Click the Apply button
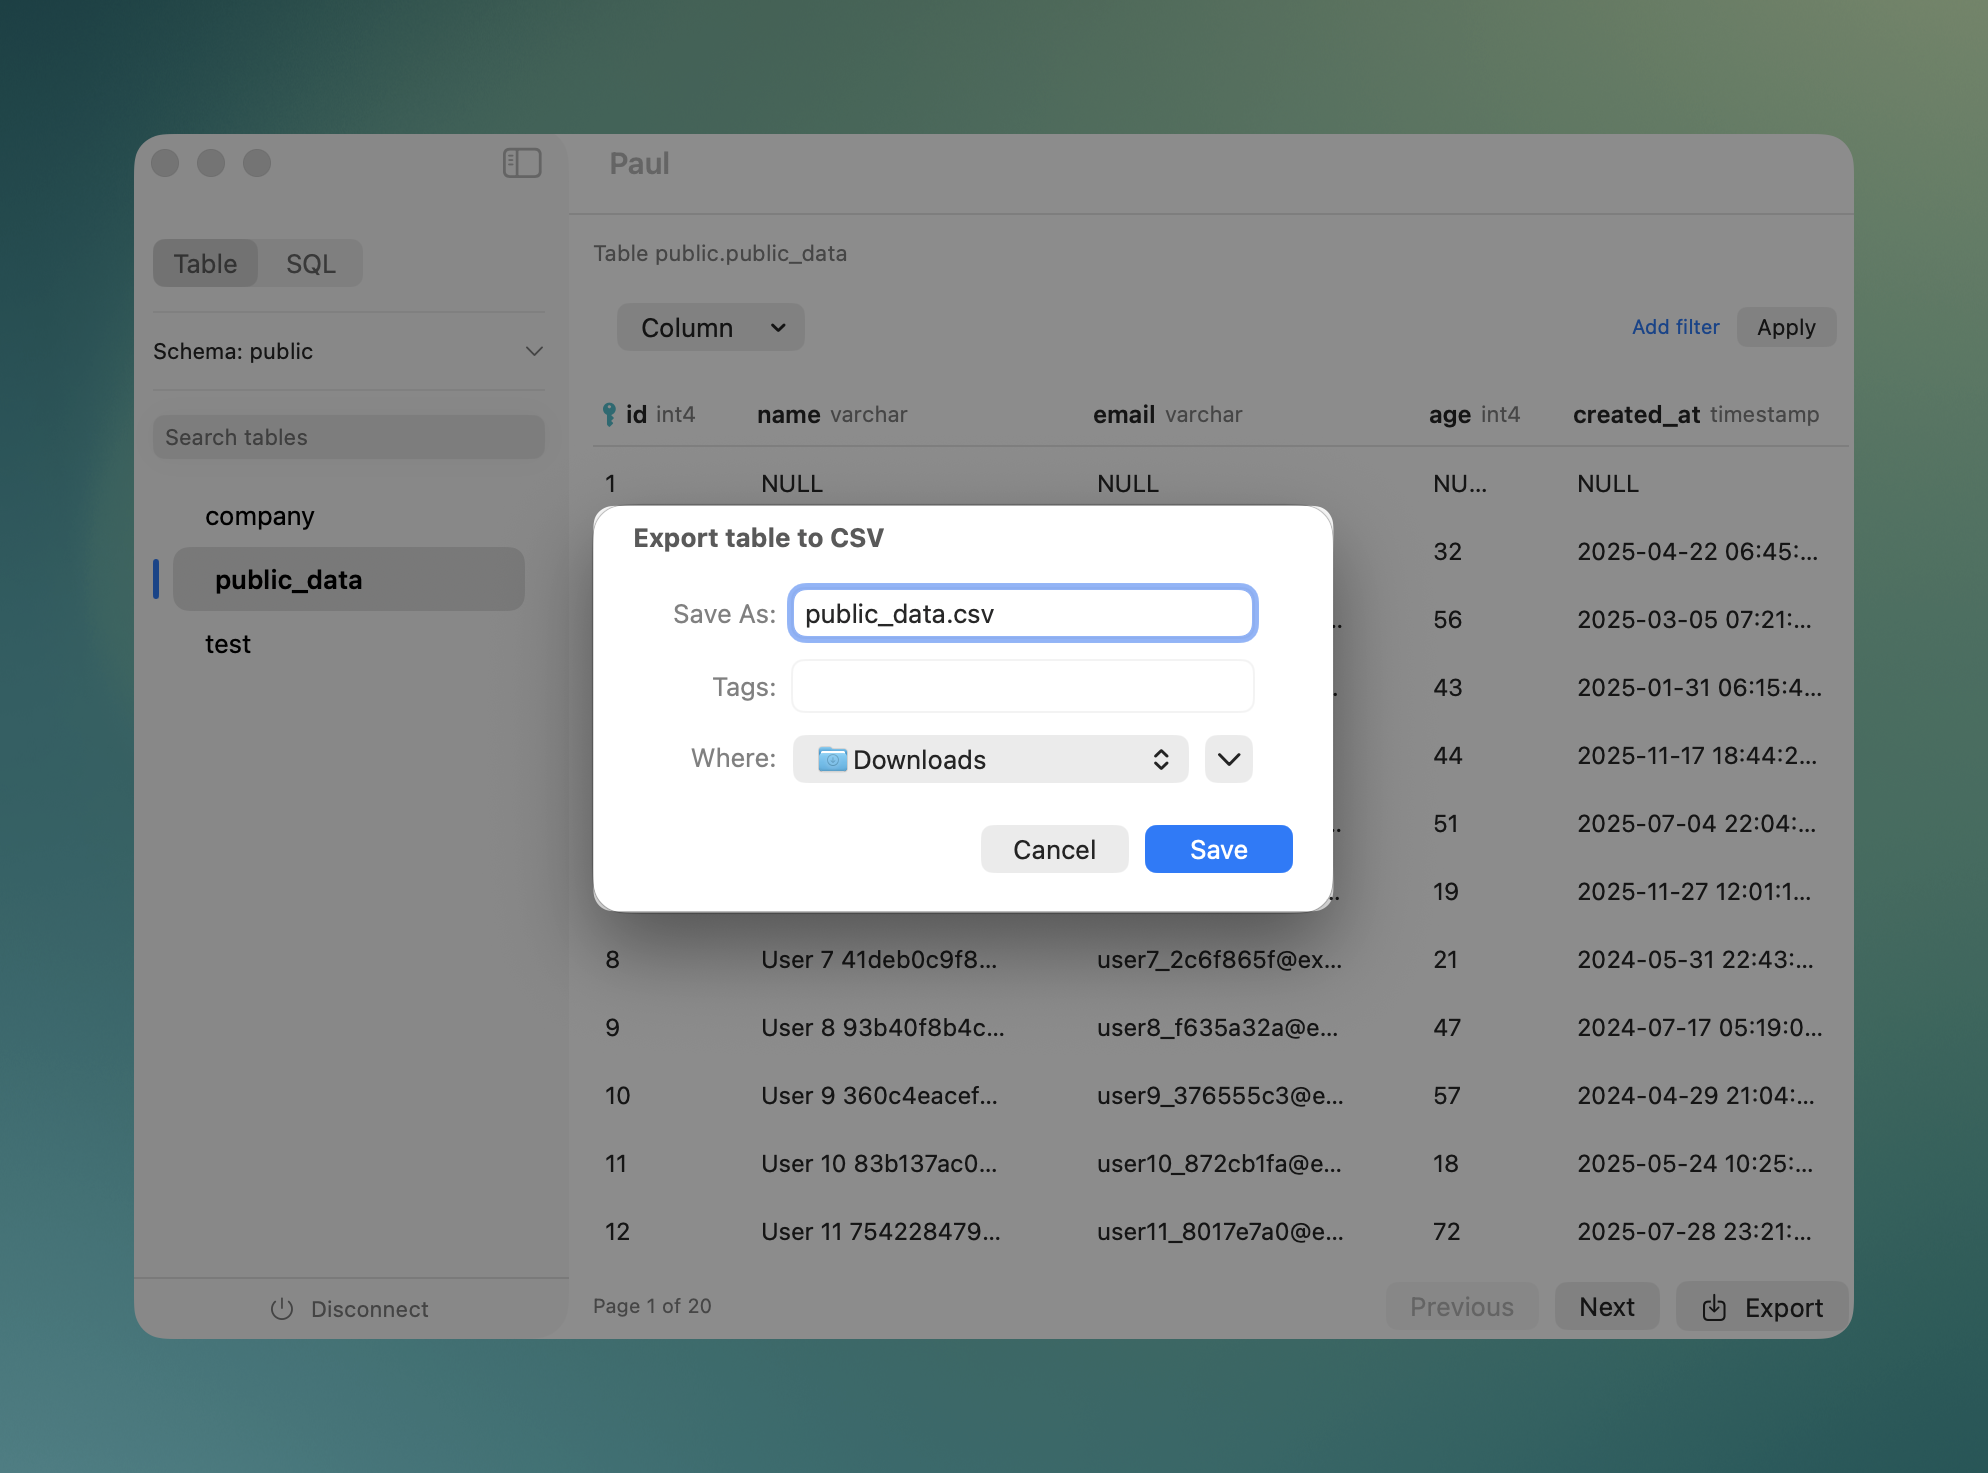1988x1473 pixels. [1786, 327]
